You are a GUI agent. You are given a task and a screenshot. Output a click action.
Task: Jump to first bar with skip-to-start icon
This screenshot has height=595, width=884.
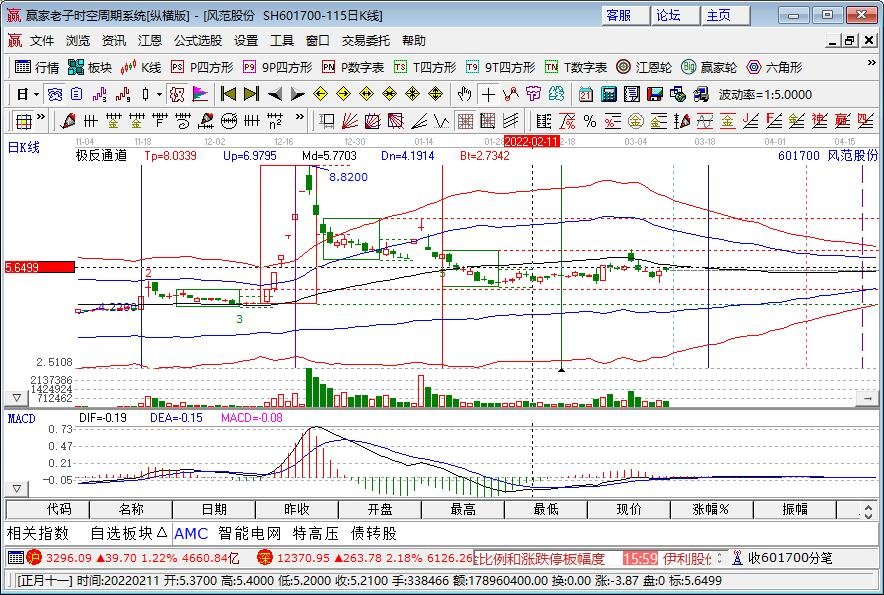click(x=228, y=94)
